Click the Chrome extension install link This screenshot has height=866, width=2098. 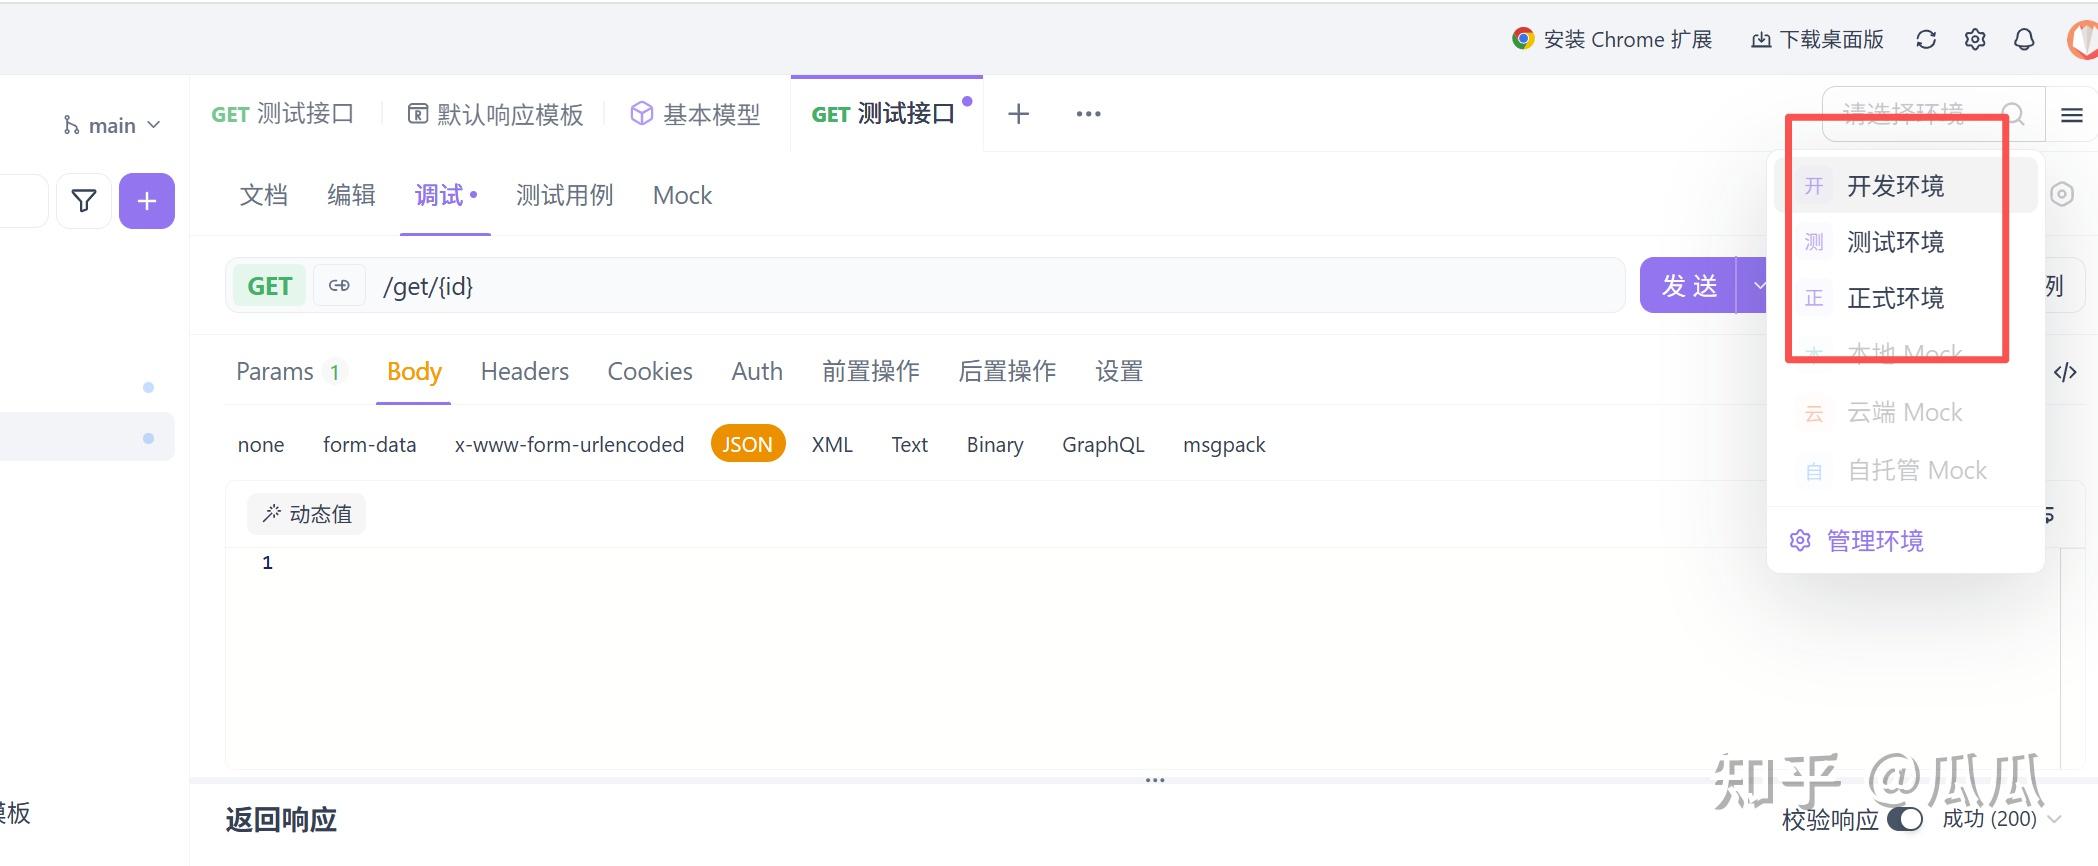pyautogui.click(x=1612, y=39)
